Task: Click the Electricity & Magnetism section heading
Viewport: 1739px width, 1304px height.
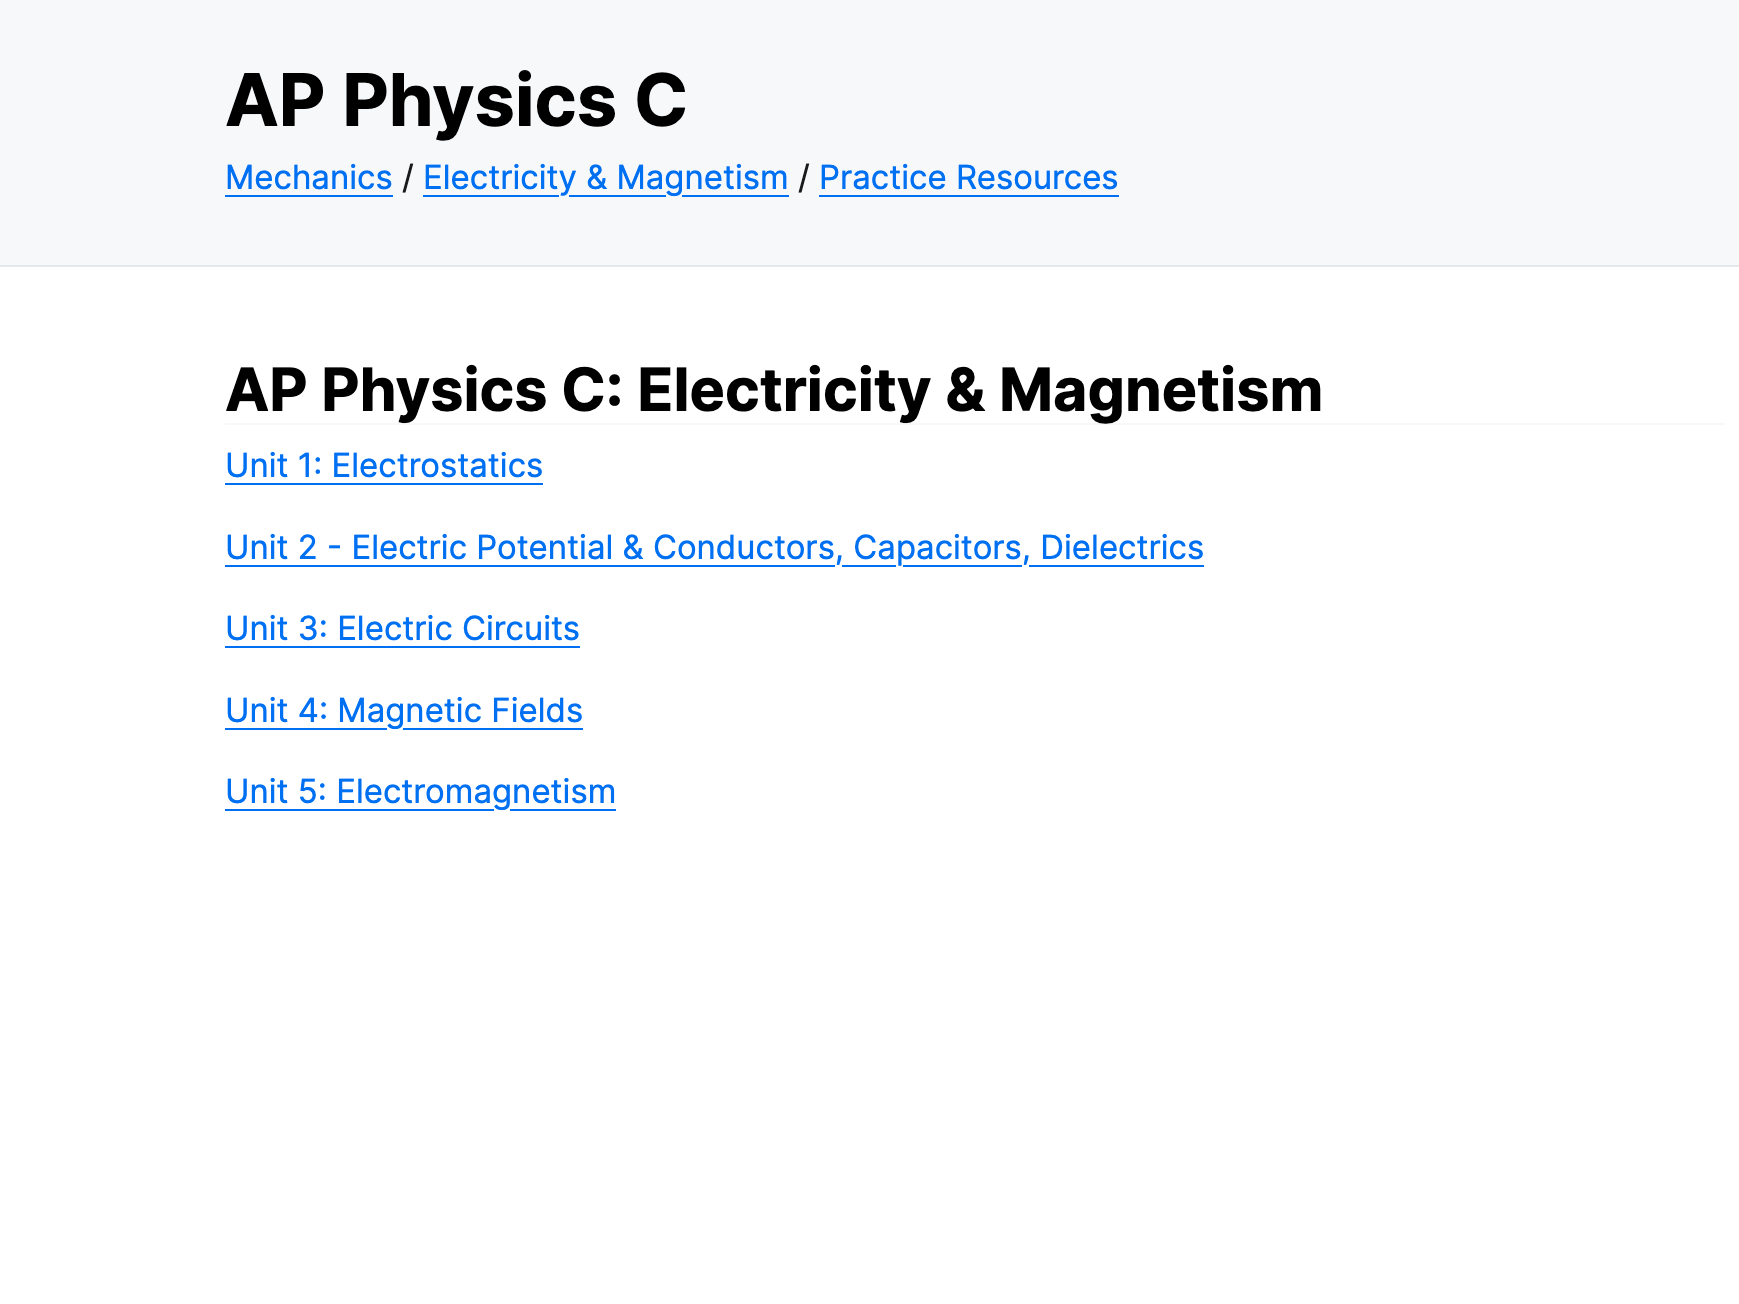Action: [x=773, y=390]
